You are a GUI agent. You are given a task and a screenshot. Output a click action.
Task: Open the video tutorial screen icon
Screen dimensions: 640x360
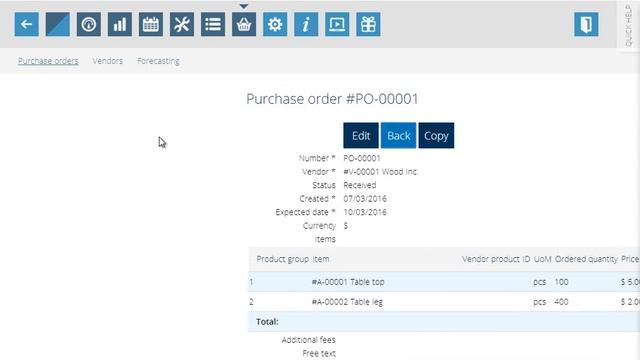(337, 24)
